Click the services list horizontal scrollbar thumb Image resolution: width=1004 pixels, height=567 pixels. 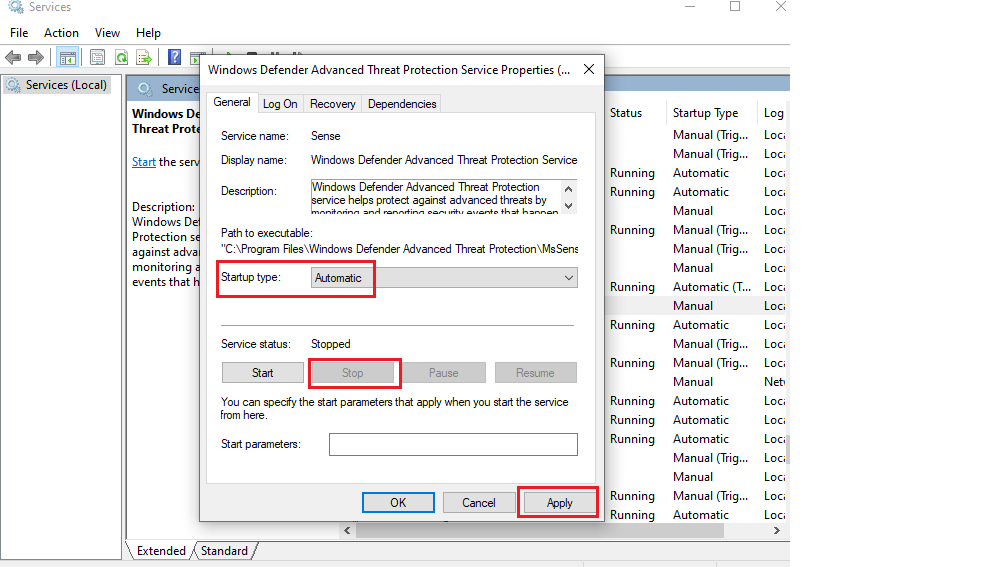pos(540,531)
